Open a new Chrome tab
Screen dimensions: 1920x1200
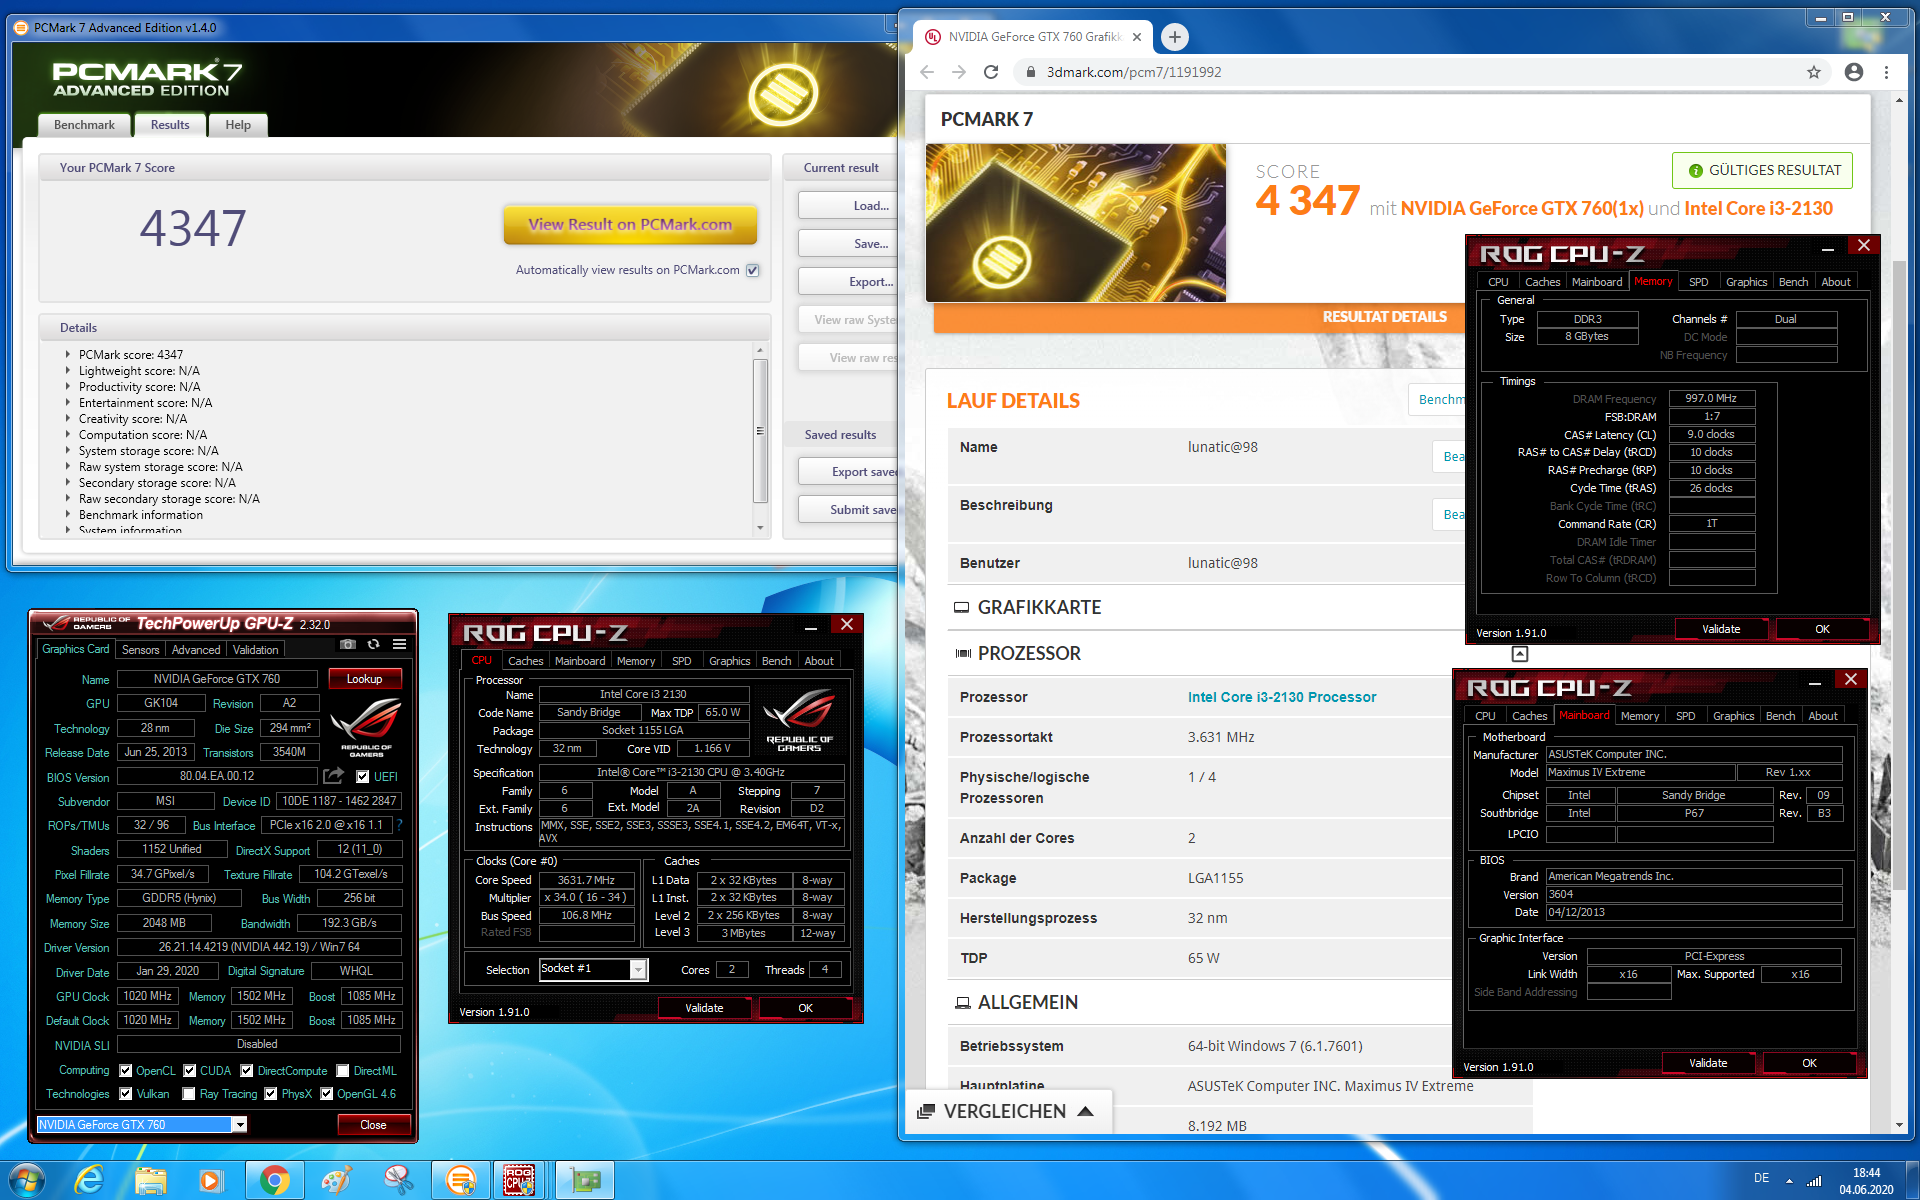tap(1174, 37)
